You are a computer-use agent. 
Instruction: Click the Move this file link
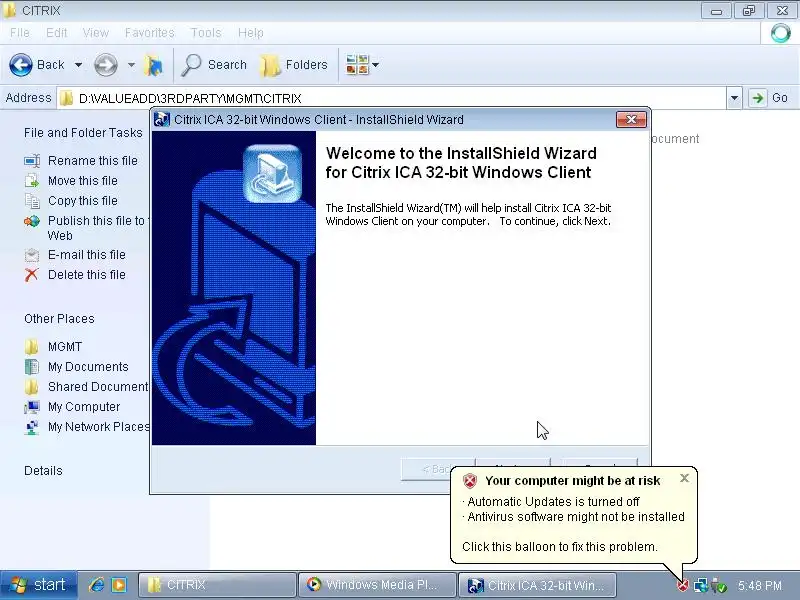pyautogui.click(x=83, y=181)
